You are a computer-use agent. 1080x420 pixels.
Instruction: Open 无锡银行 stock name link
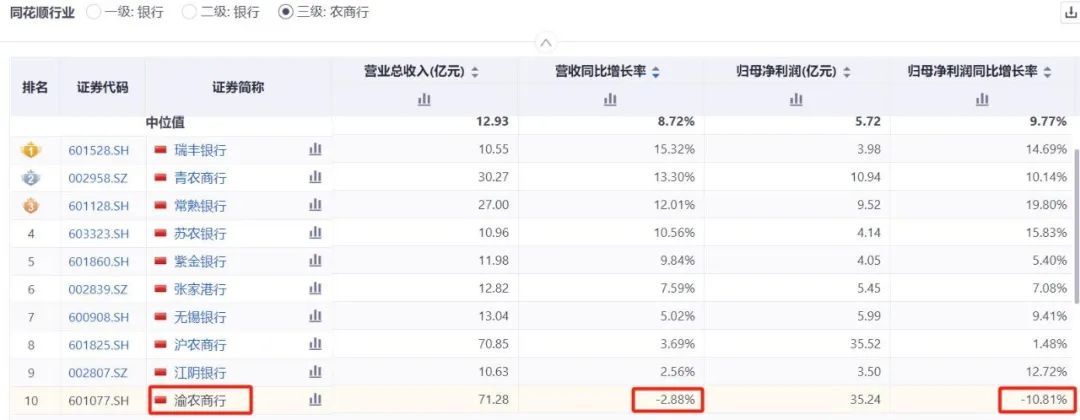200,317
